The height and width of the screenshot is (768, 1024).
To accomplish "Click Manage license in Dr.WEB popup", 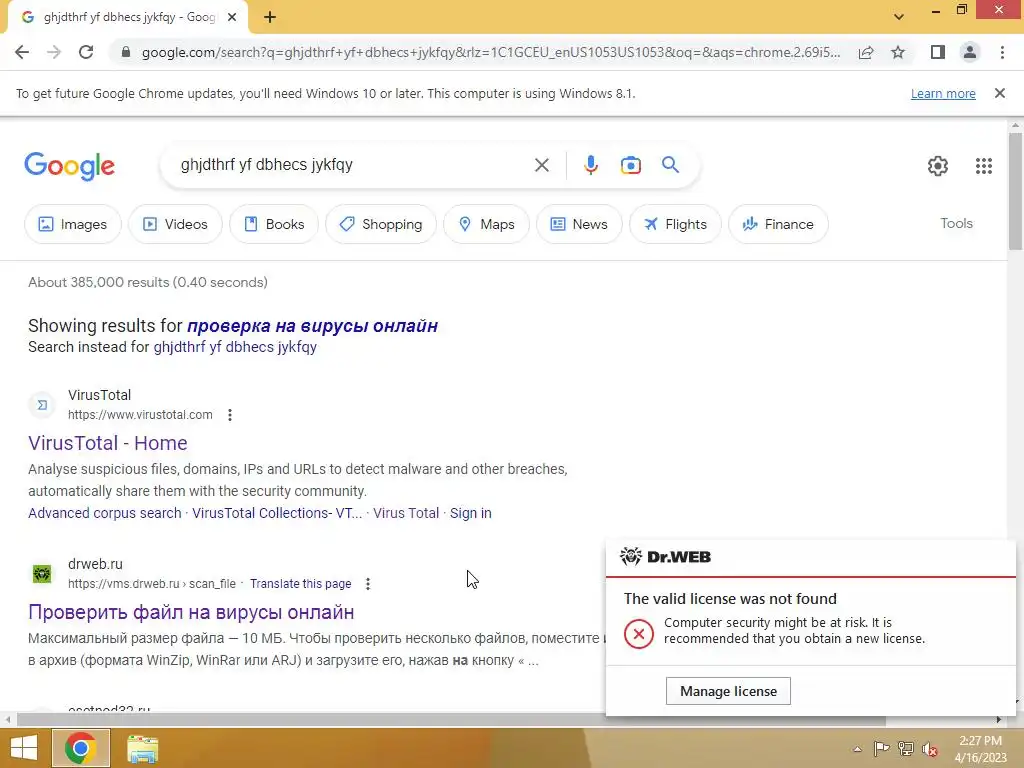I will 728,691.
